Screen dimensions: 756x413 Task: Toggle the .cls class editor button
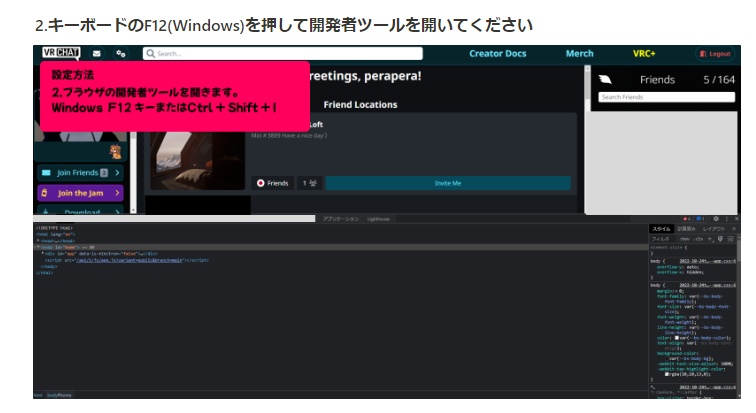click(698, 239)
